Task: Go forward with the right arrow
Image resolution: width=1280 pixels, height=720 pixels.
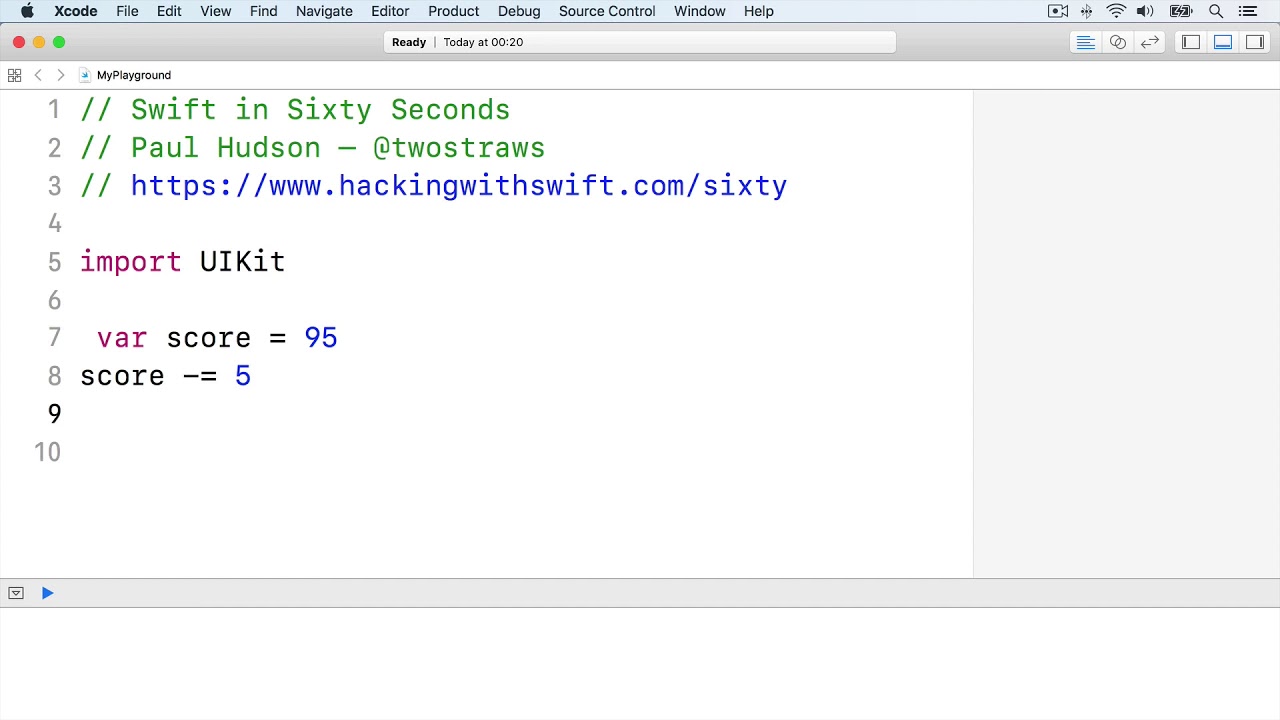Action: tap(60, 75)
